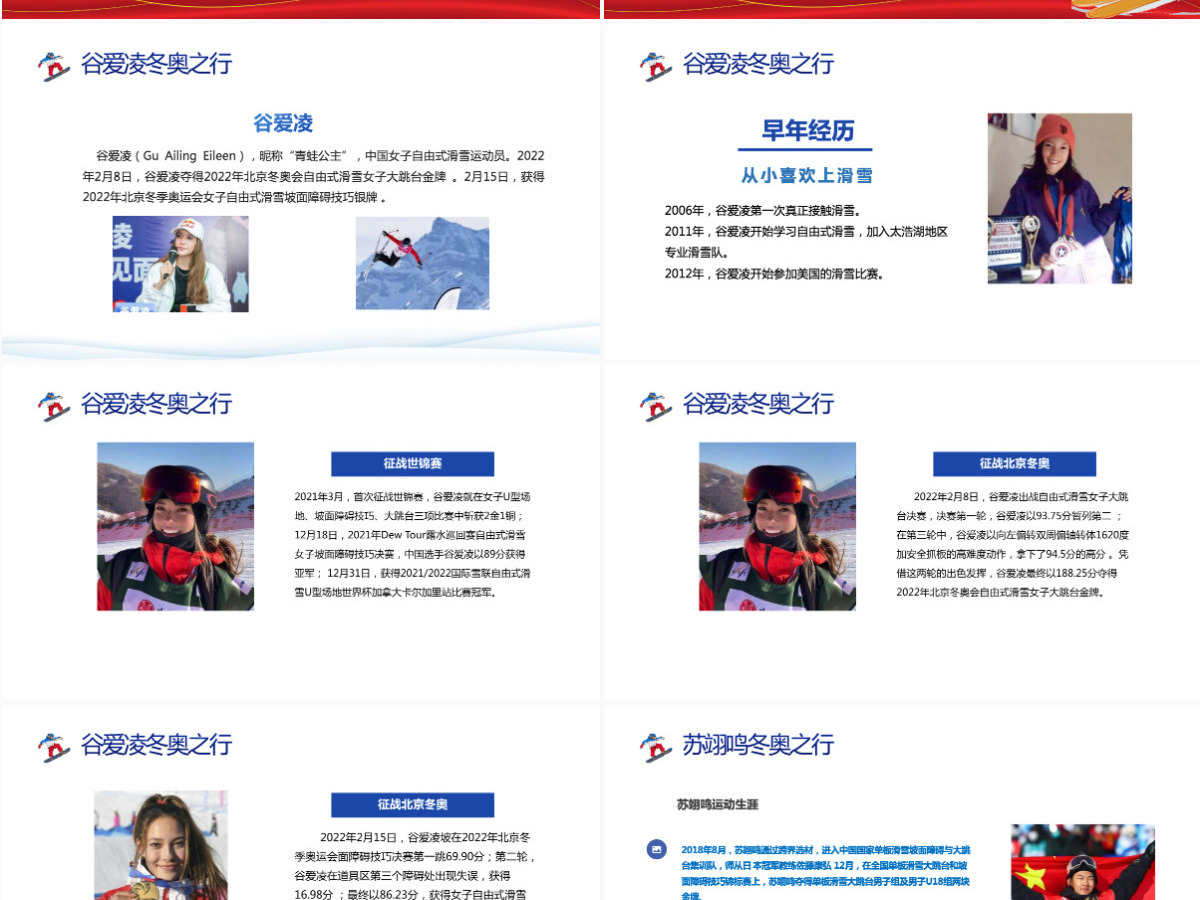Image resolution: width=1200 pixels, height=900 pixels.
Task: Click the snowboarder icon on the 早年经历 slide
Action: (x=656, y=66)
